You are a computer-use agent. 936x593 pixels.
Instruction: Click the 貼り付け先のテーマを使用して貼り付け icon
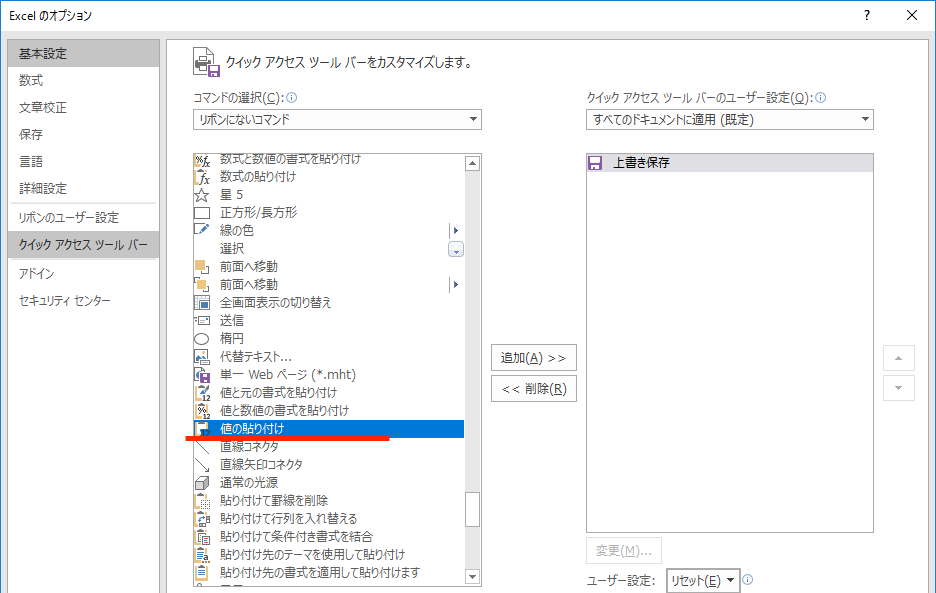[202, 555]
